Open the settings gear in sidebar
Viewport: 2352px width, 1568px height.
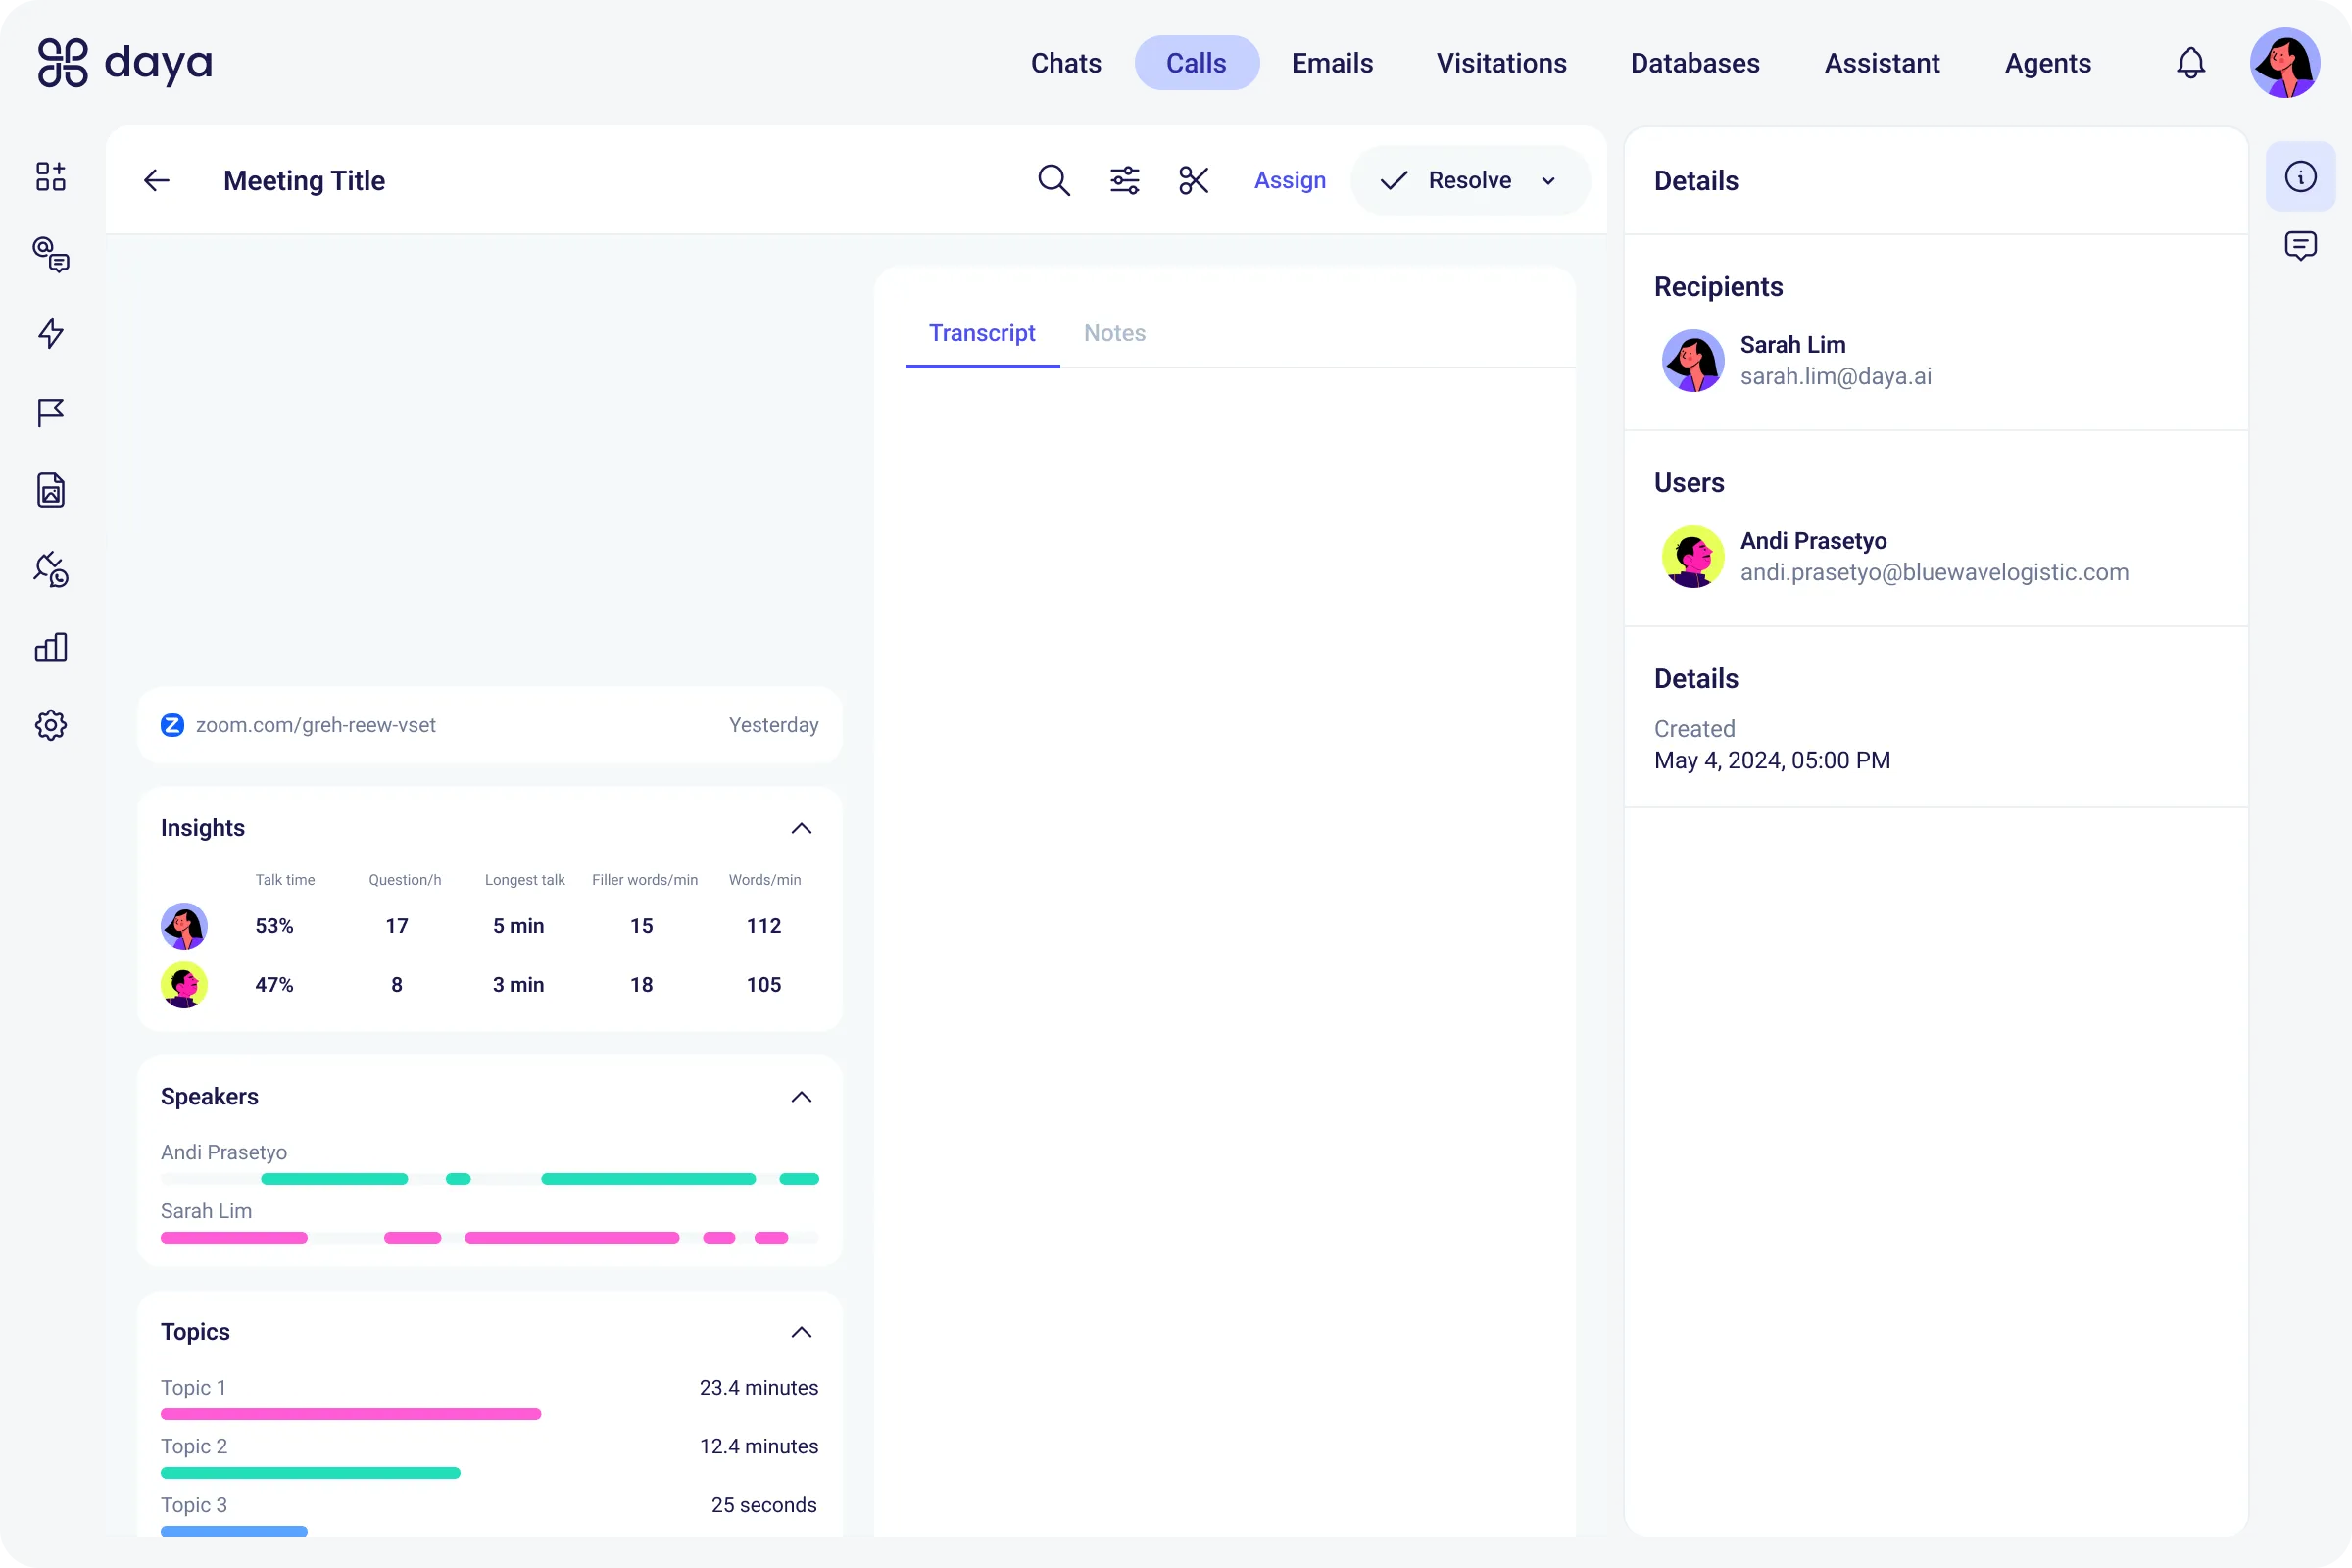tap(51, 725)
